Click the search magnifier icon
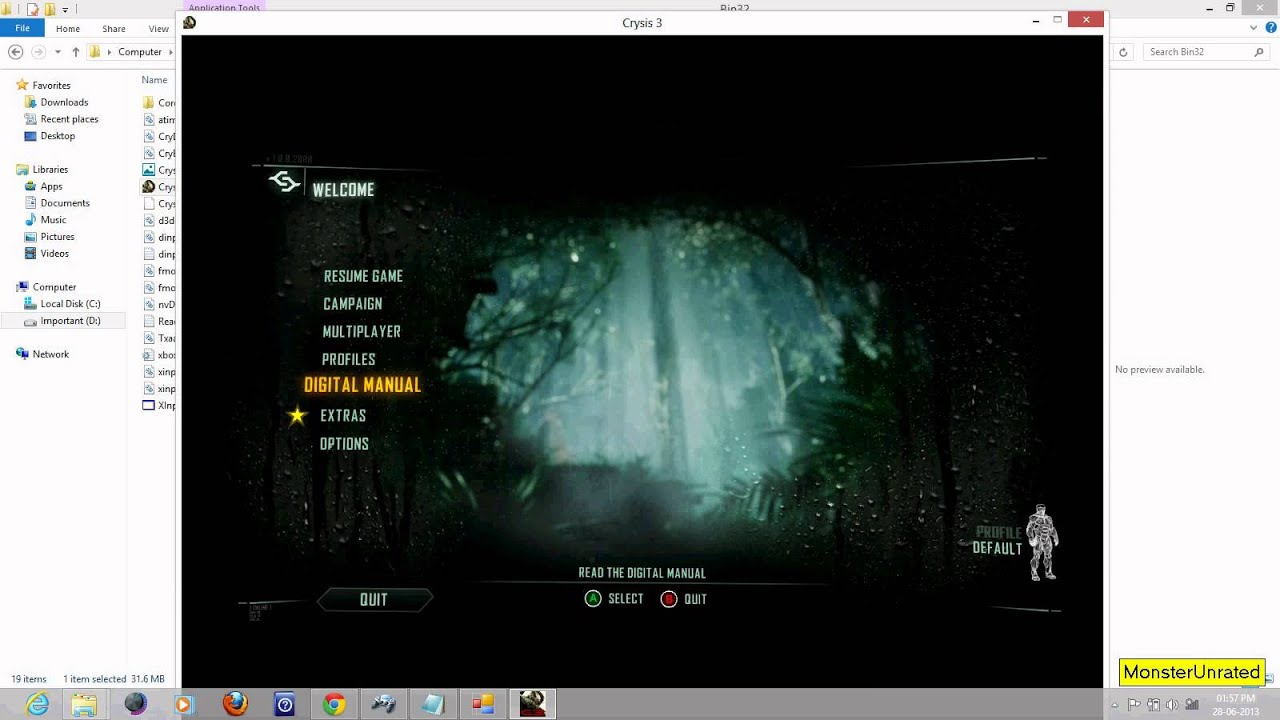1280x720 pixels. coord(1259,52)
